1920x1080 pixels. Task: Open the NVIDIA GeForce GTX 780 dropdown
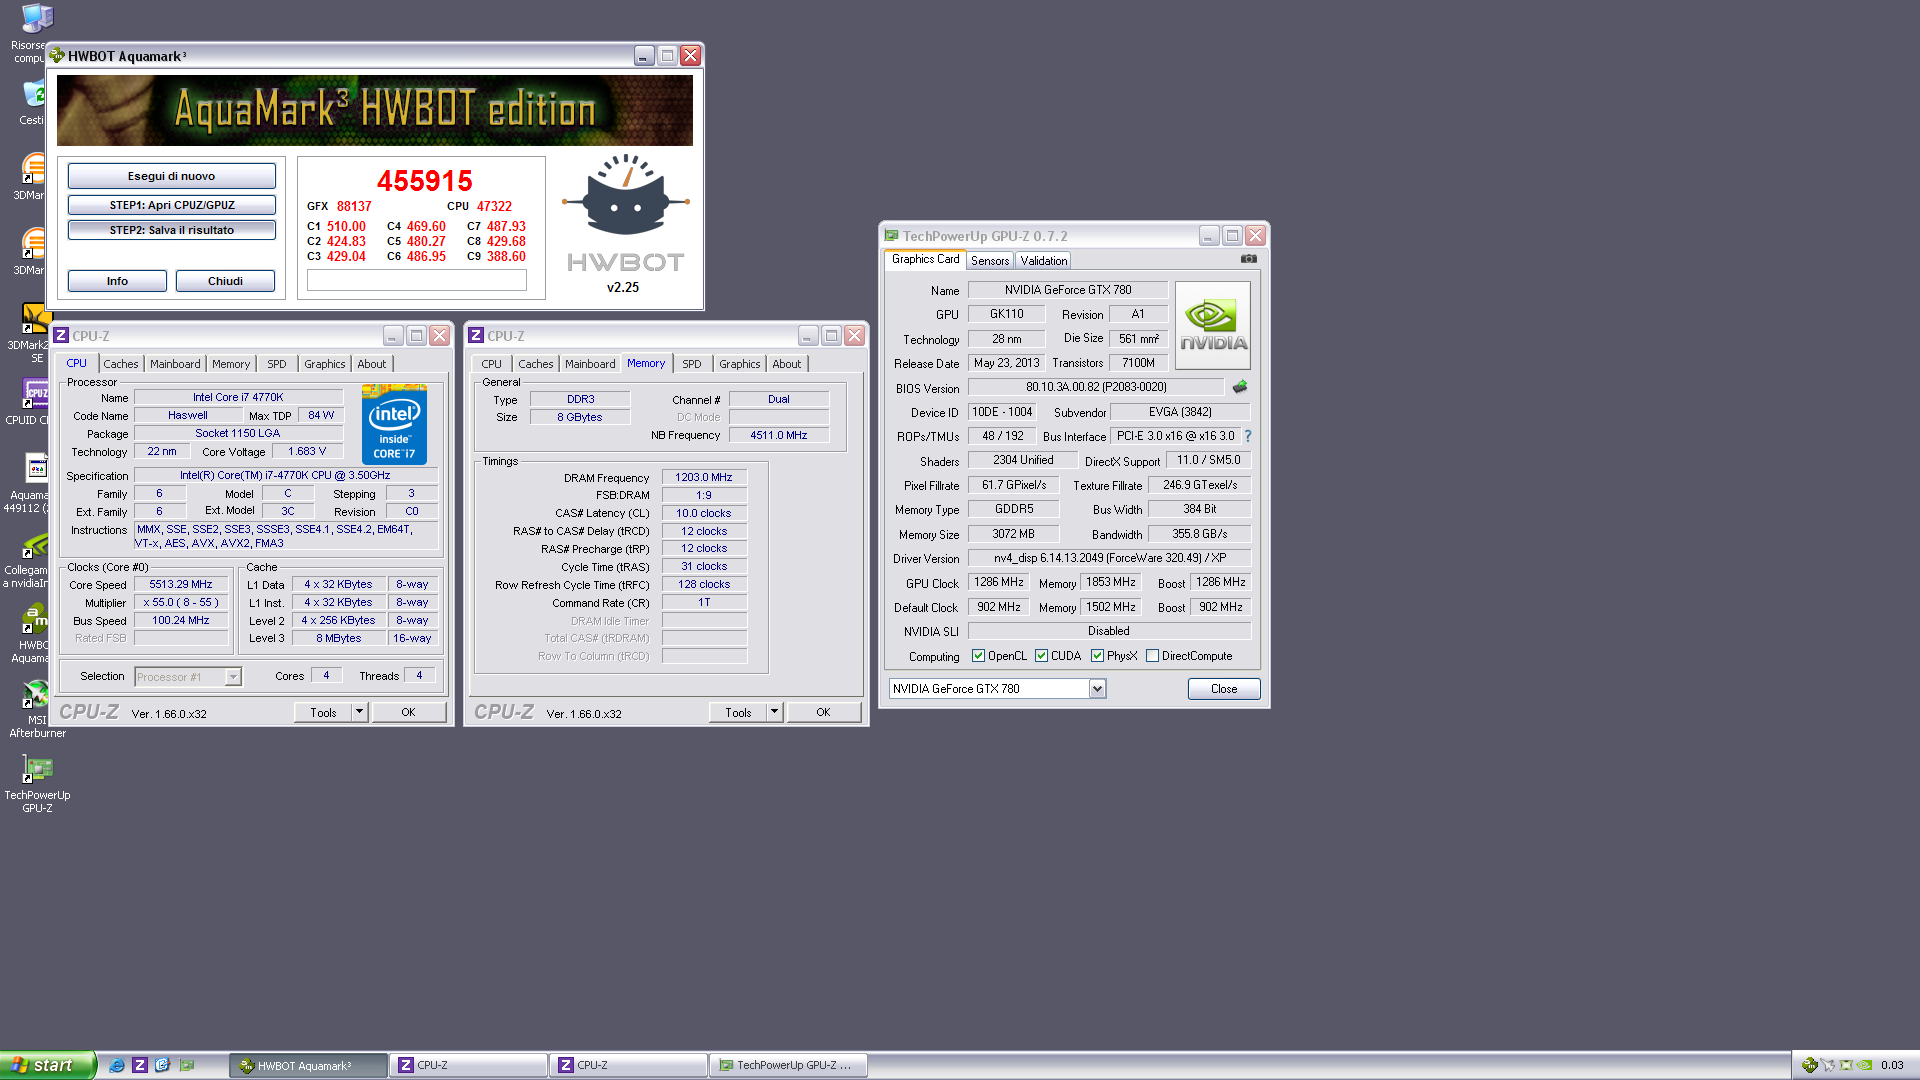1097,689
